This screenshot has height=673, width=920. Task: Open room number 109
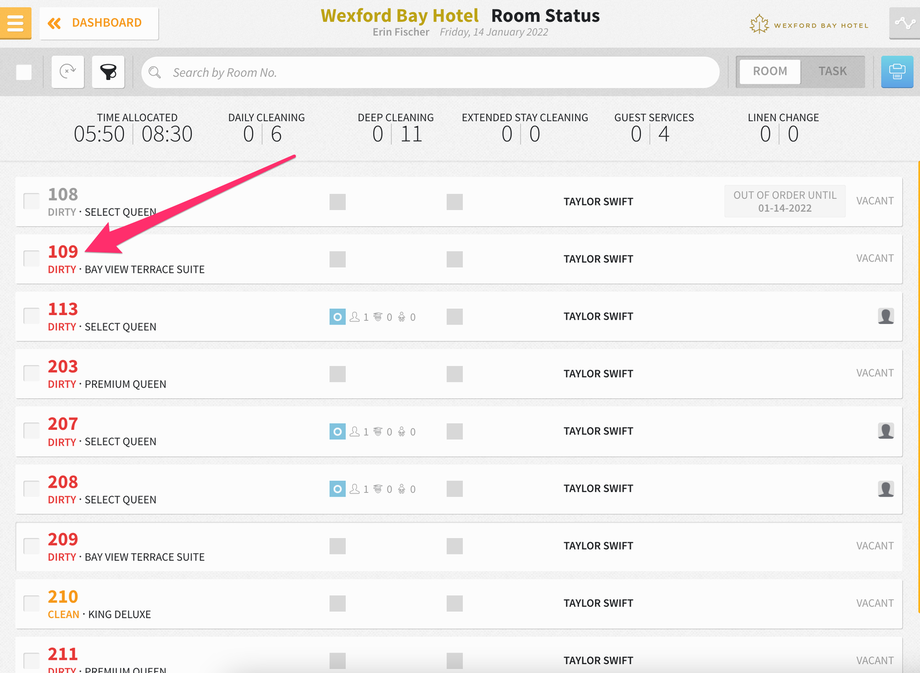(63, 251)
